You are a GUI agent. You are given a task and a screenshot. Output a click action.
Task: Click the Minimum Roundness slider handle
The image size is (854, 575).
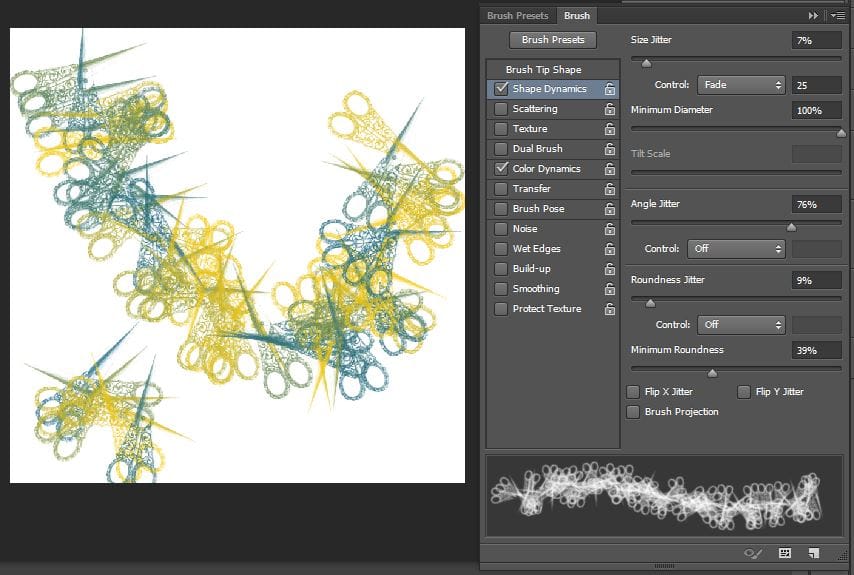coord(712,373)
